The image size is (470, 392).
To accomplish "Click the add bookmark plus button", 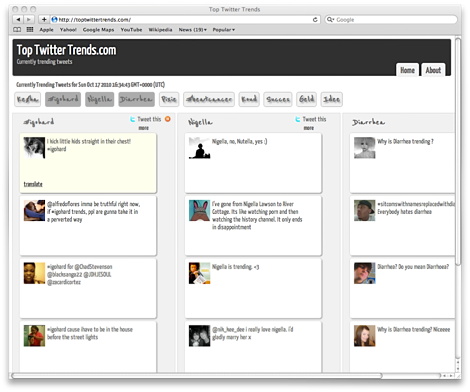I will pyautogui.click(x=44, y=20).
